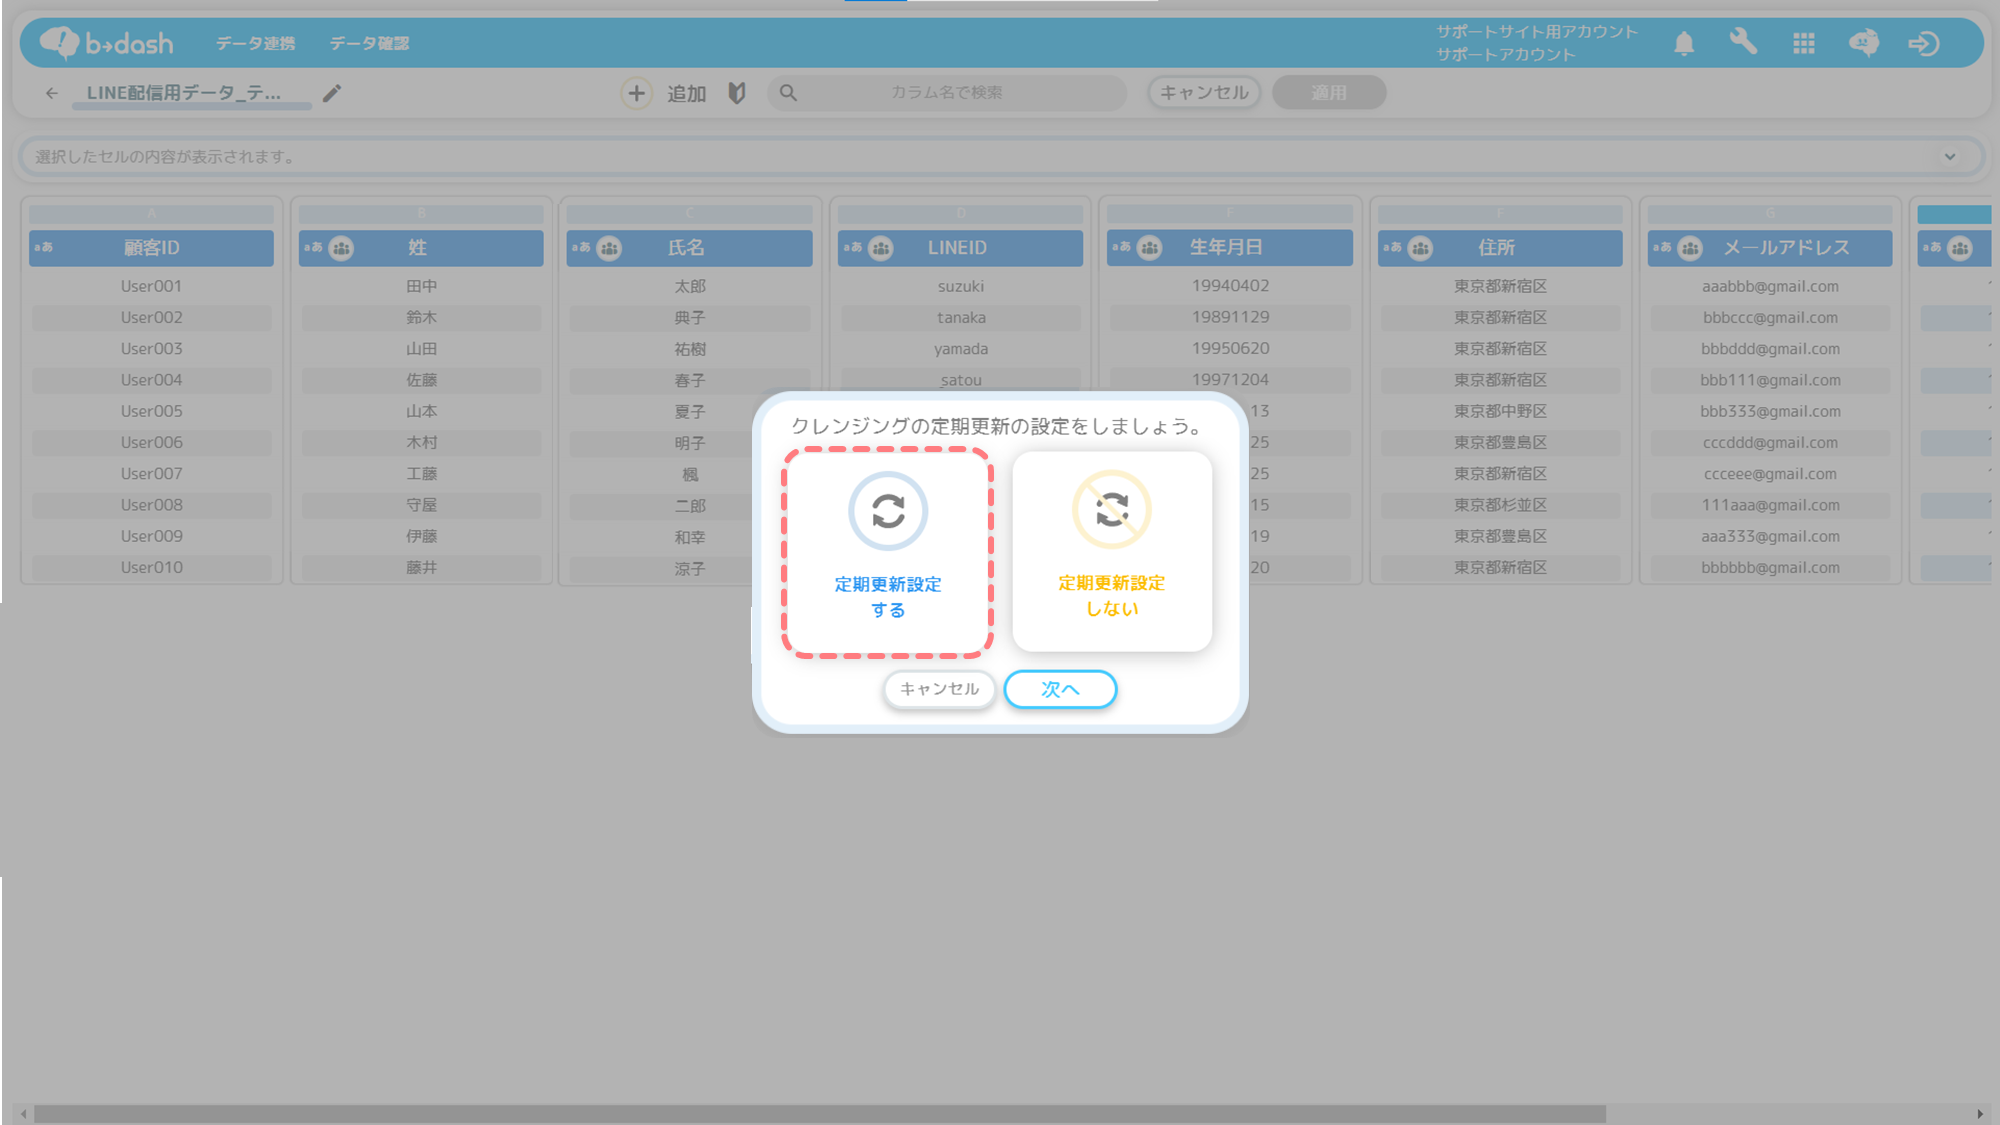
Task: Click the plus add icon
Action: (x=636, y=93)
